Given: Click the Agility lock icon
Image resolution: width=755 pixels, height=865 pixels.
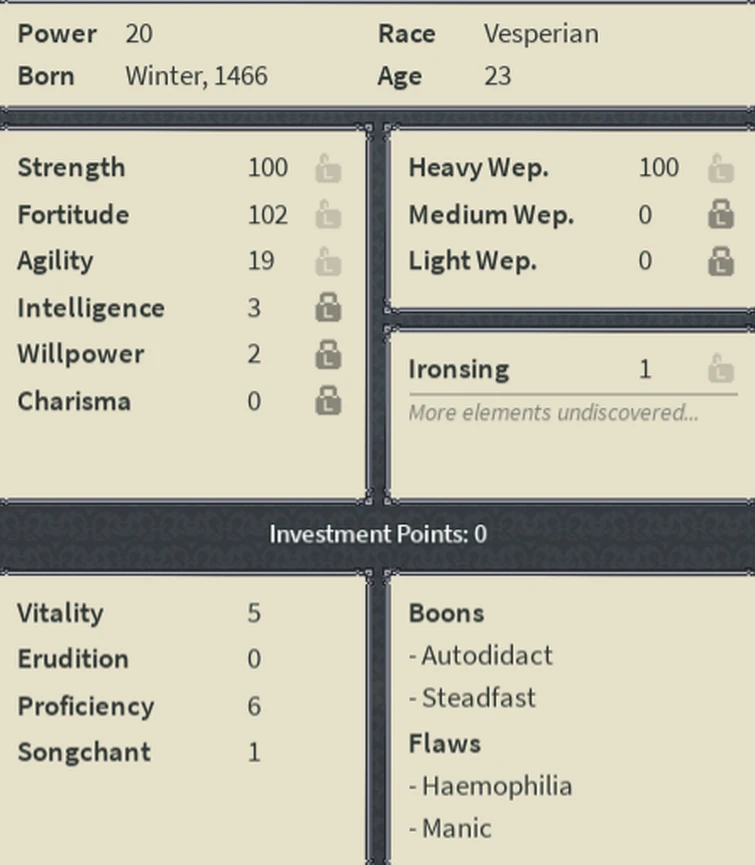Looking at the screenshot, I should pos(328,262).
